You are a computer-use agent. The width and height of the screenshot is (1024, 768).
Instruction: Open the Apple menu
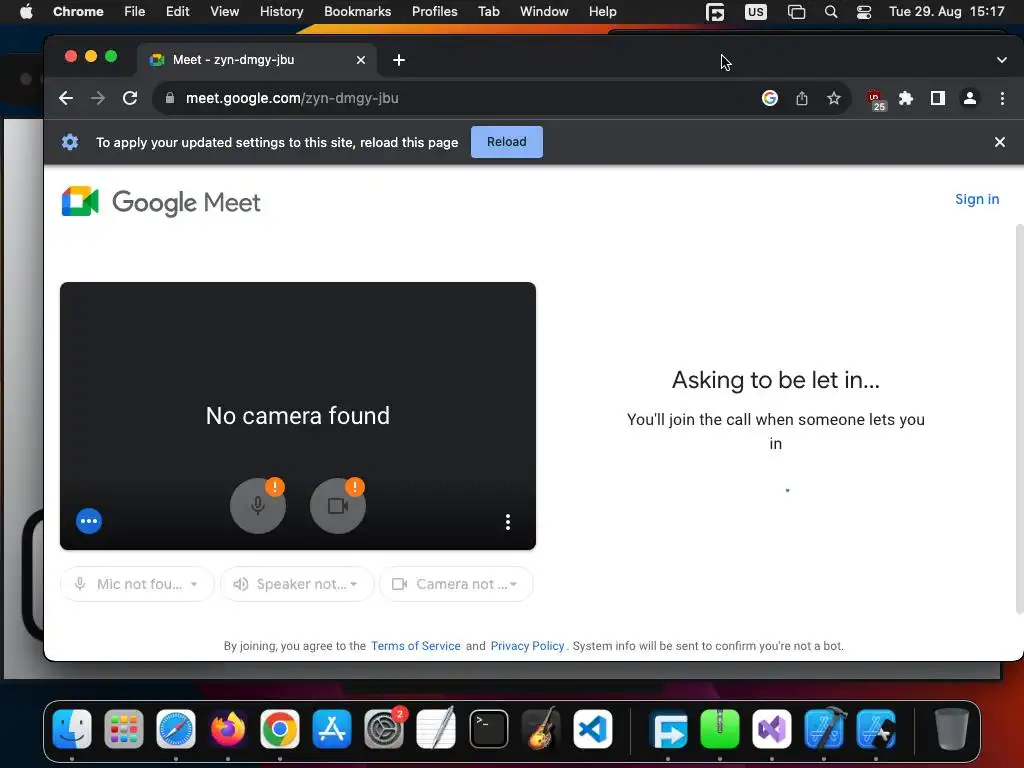coord(26,12)
